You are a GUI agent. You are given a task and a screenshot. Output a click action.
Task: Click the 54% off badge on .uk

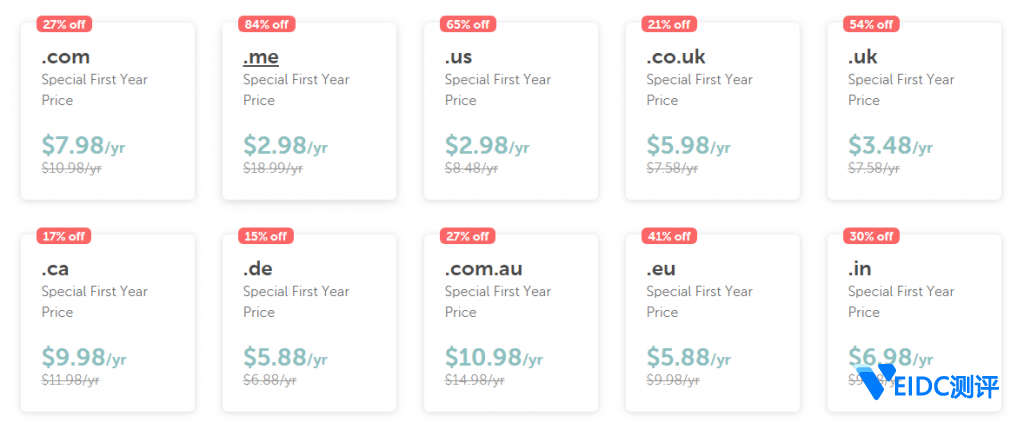click(x=872, y=24)
